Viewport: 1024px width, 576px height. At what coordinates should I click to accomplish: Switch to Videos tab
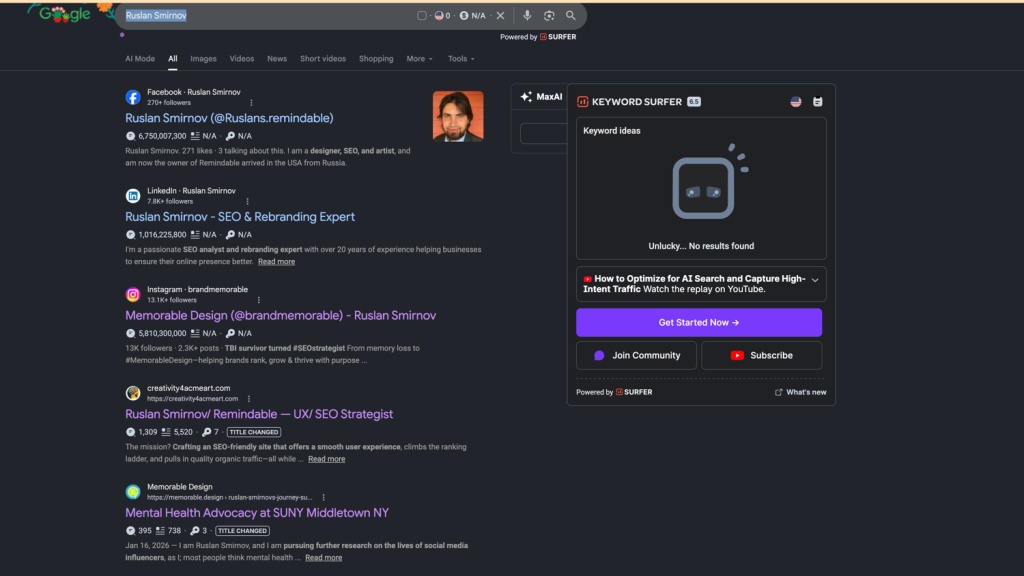point(242,59)
